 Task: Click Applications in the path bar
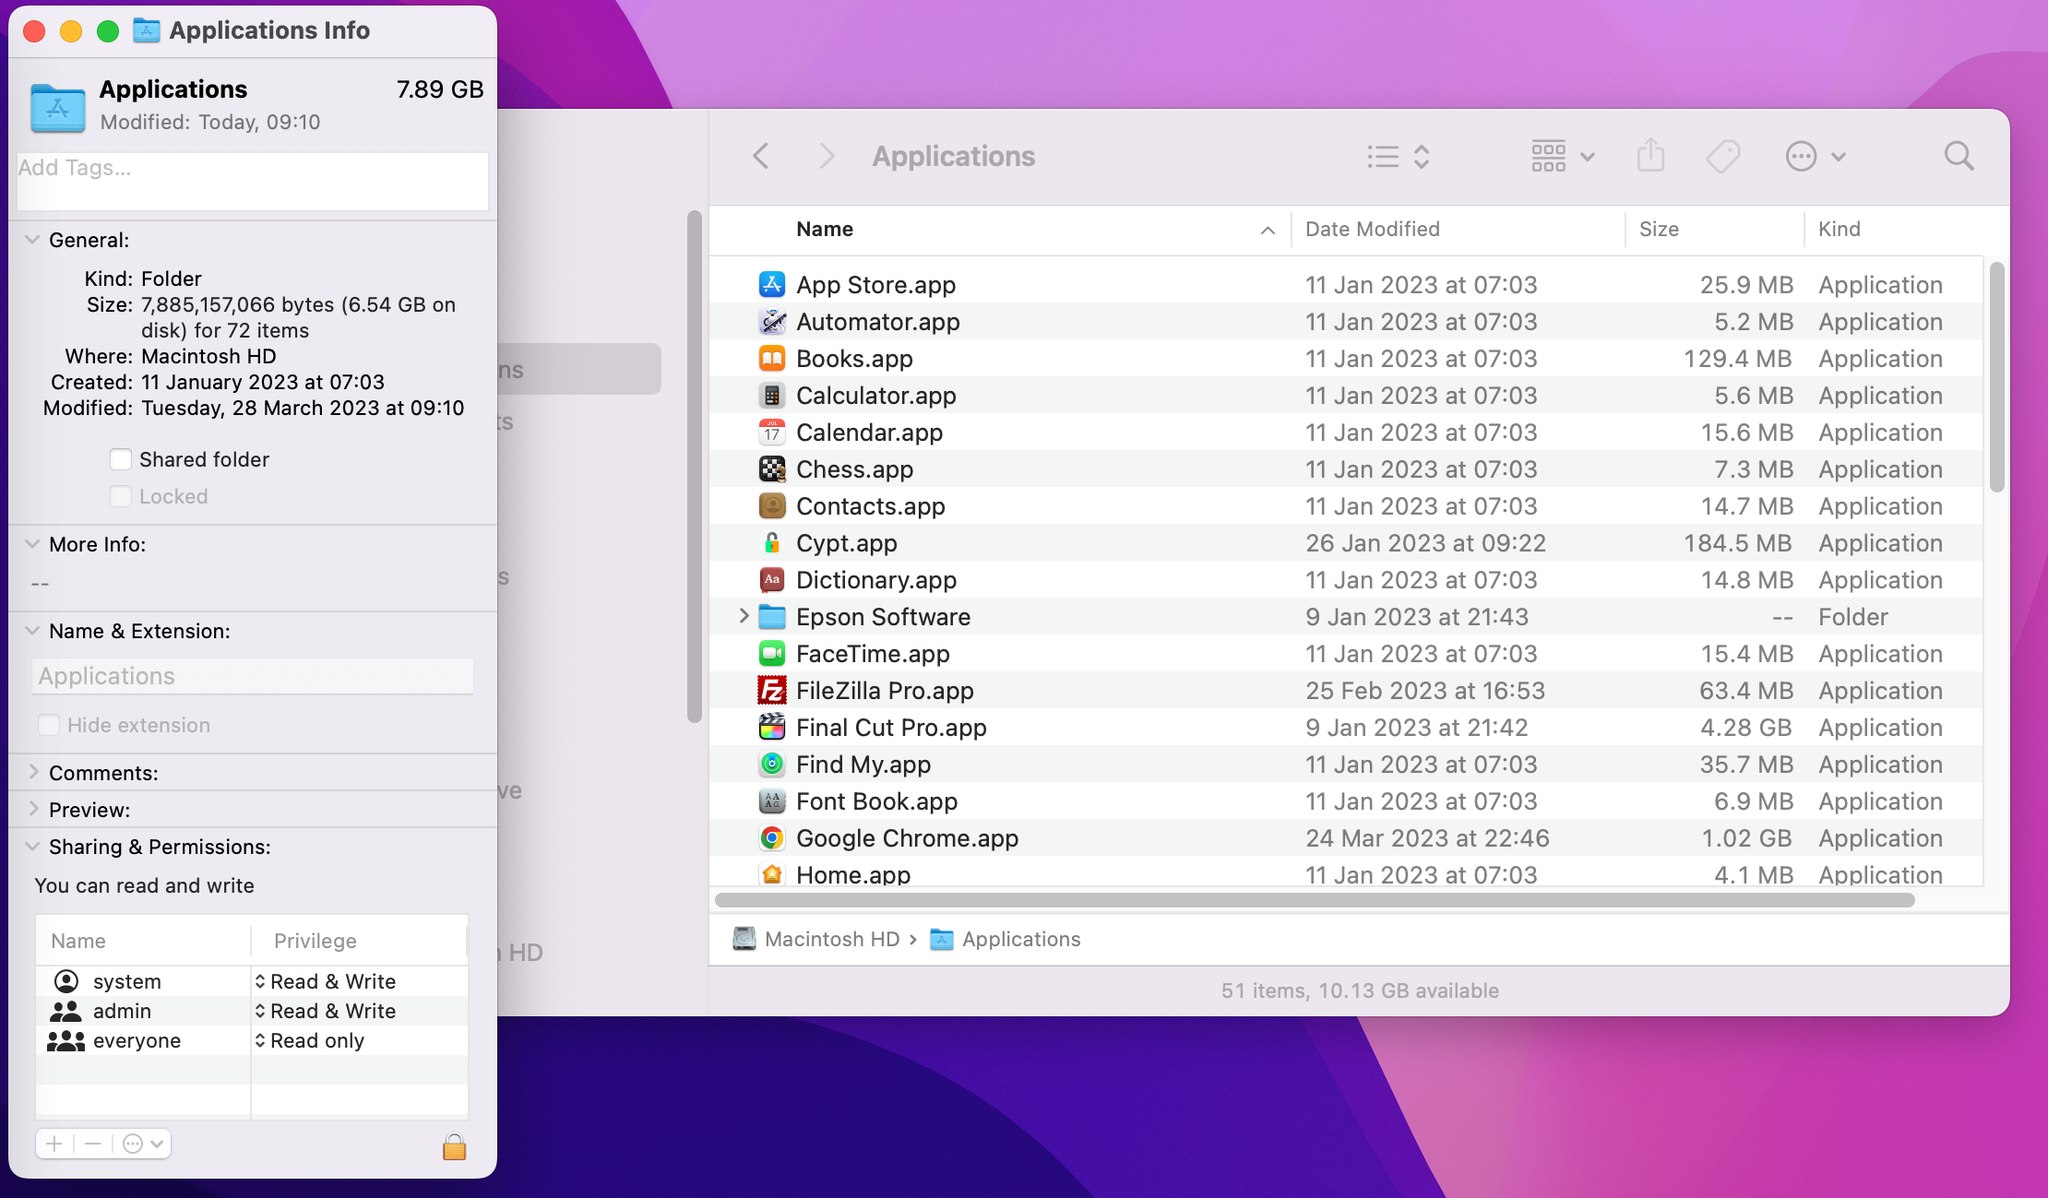click(1006, 939)
